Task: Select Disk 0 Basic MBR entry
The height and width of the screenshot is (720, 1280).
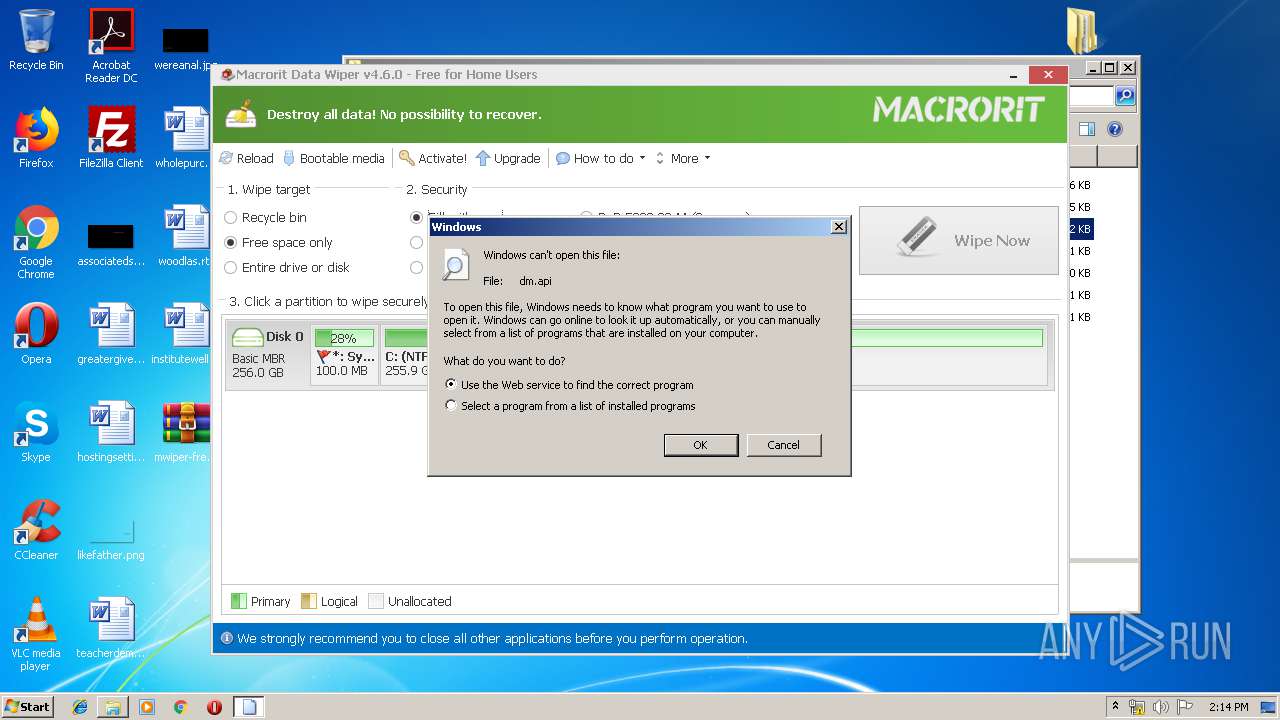Action: click(267, 354)
